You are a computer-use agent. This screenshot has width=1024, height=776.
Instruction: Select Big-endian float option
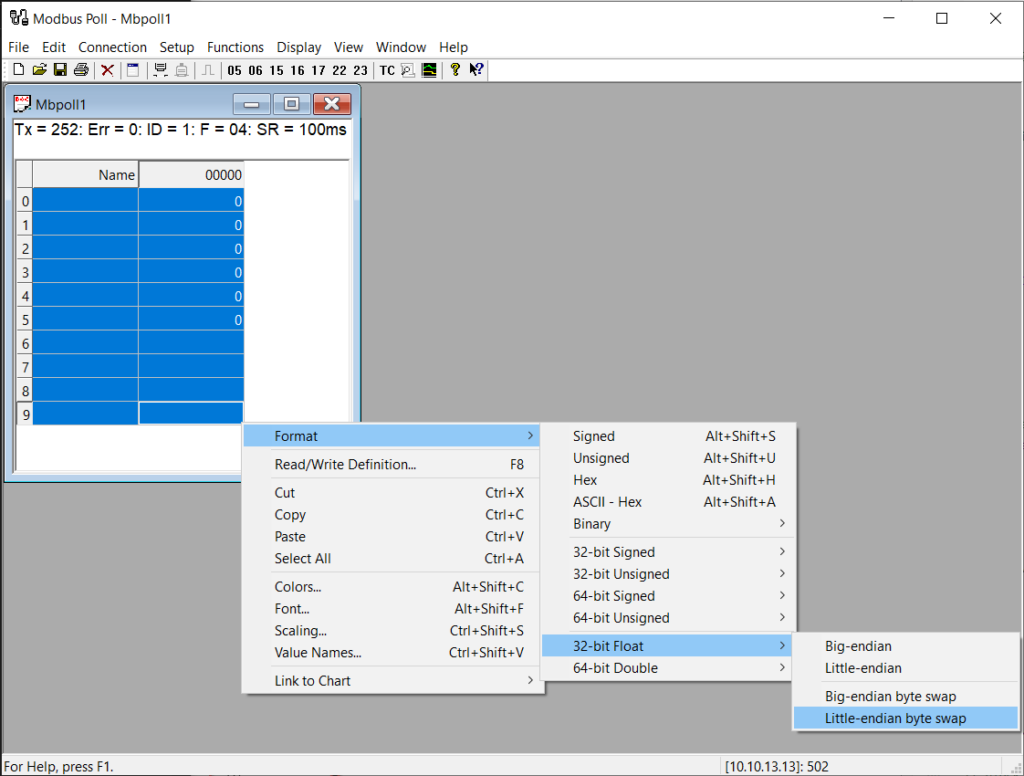click(x=906, y=646)
